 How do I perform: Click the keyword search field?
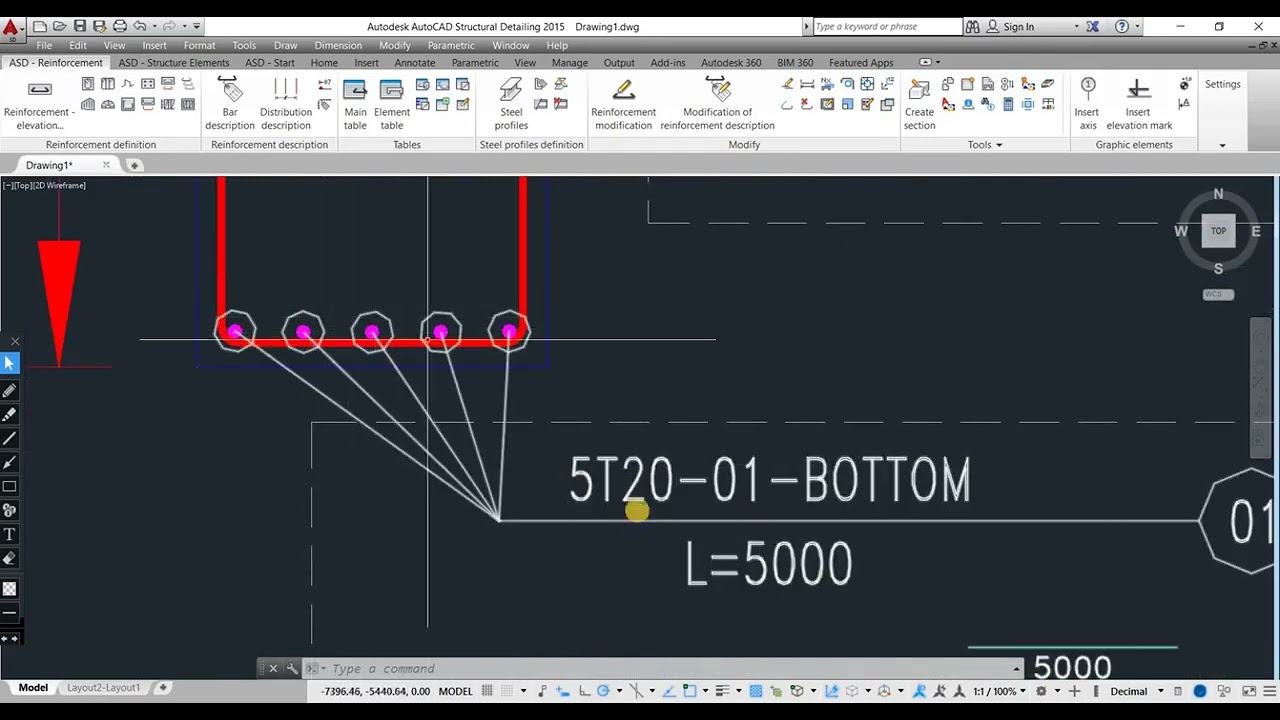pyautogui.click(x=886, y=27)
